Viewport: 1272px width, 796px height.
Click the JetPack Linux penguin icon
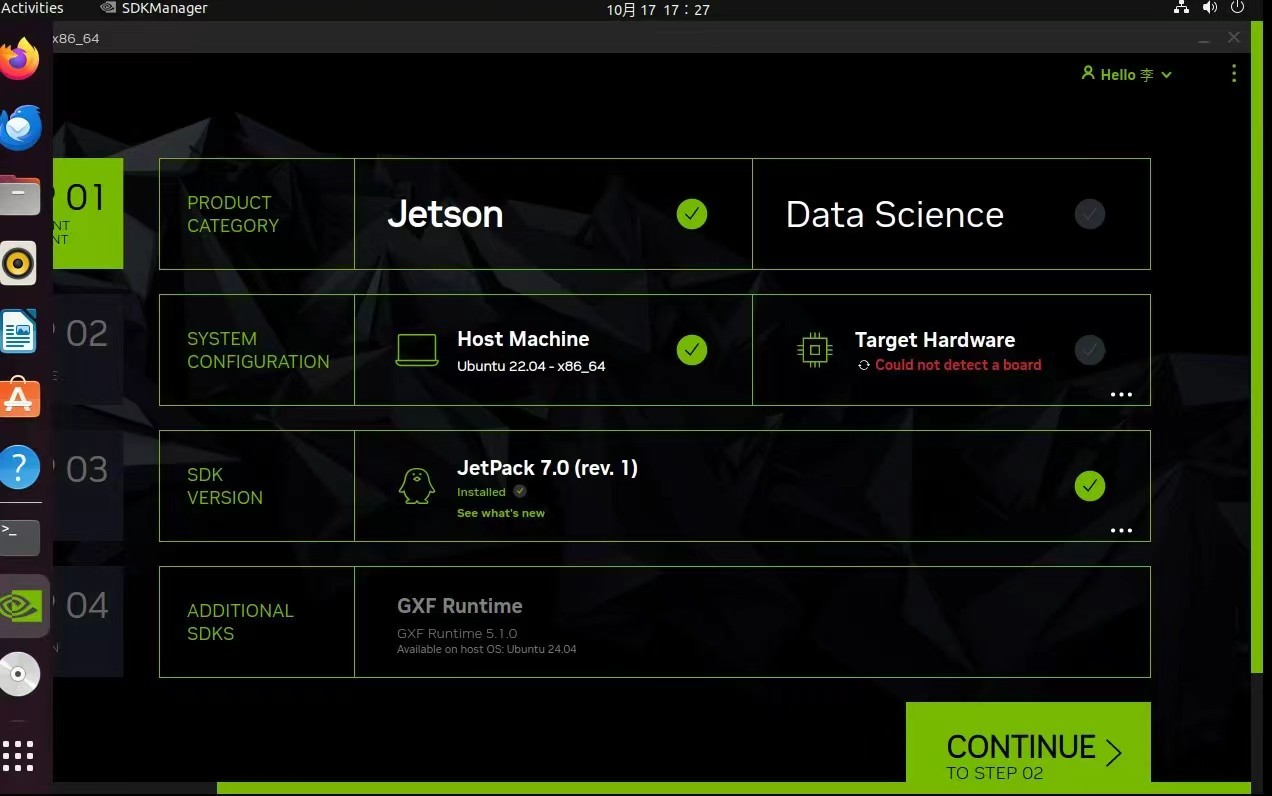(x=417, y=486)
